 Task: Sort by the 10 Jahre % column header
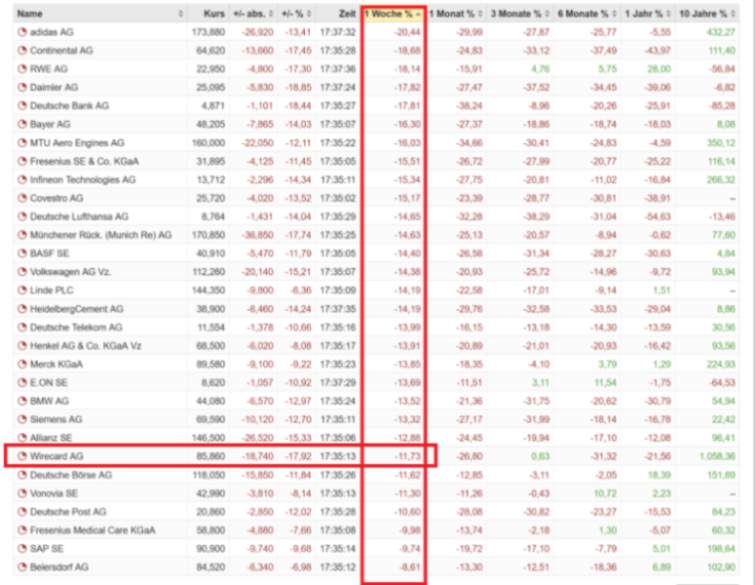(706, 13)
